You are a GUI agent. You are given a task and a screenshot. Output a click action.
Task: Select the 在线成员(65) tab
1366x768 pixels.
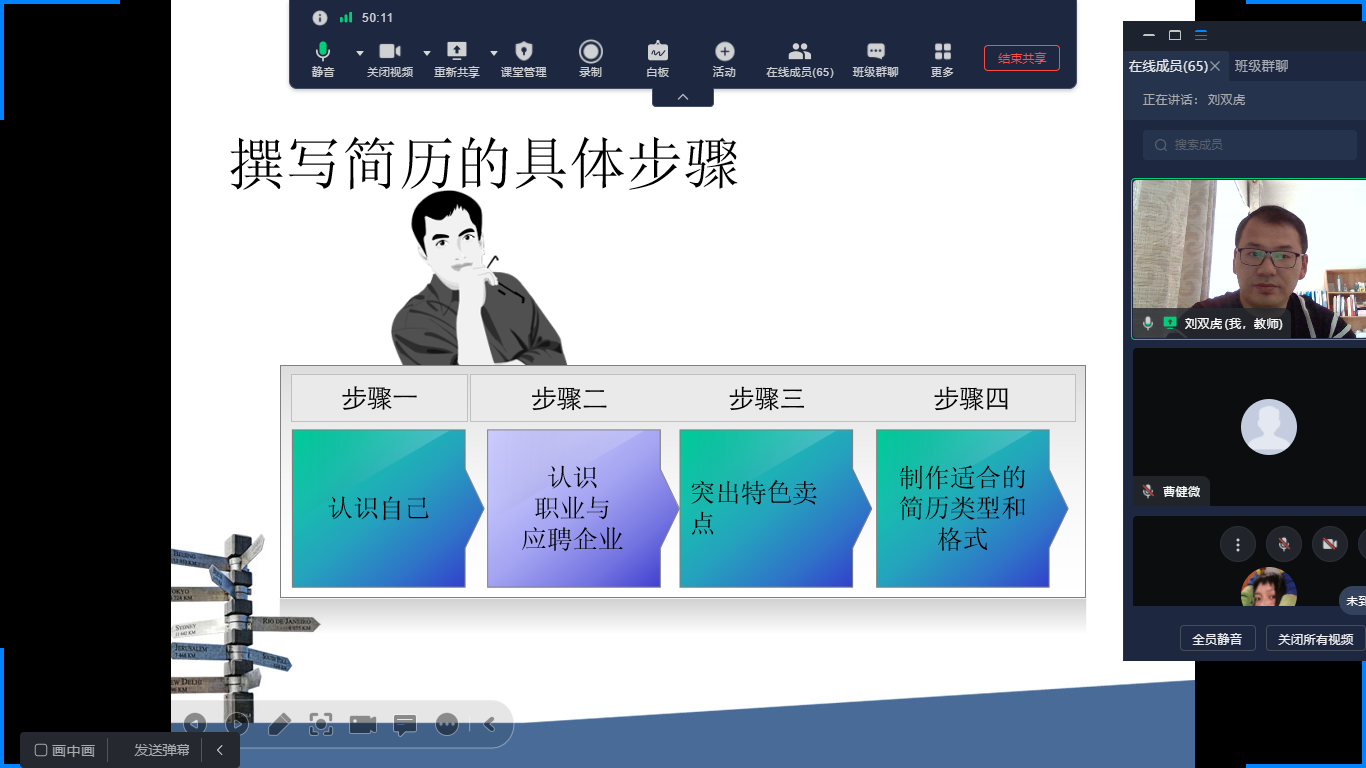[x=1167, y=66]
